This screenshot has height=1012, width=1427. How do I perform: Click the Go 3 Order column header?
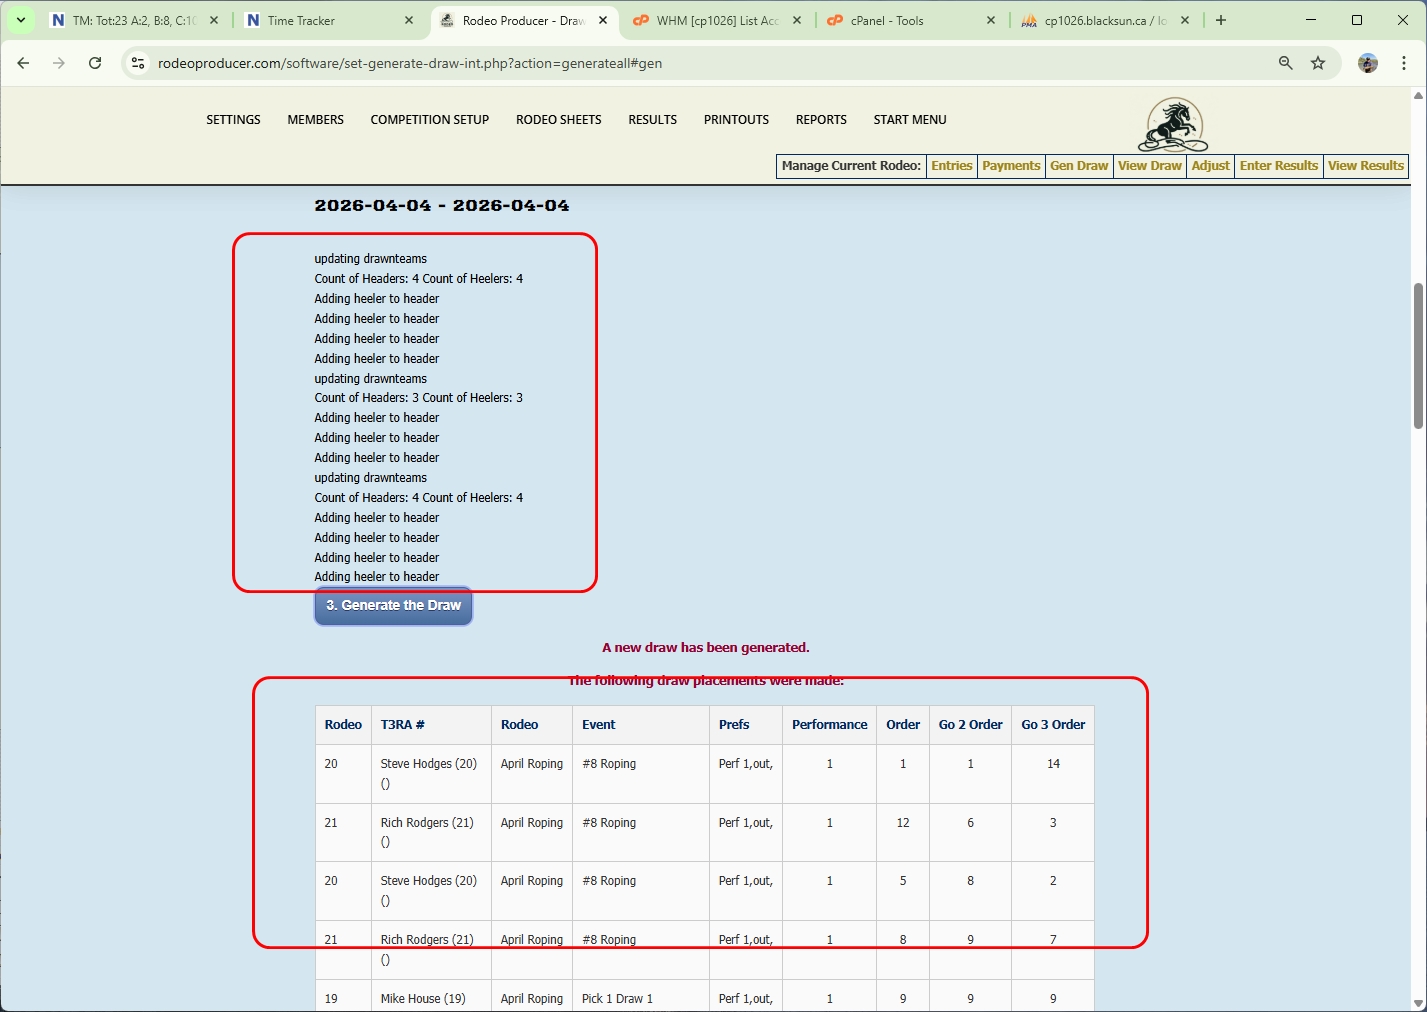[x=1053, y=725]
